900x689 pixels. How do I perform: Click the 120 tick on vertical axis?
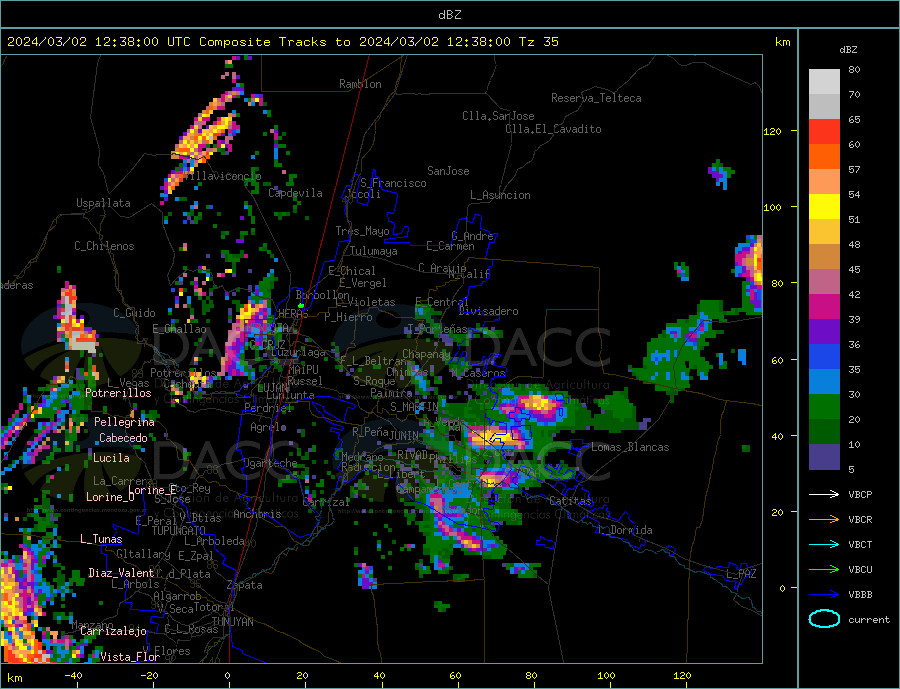[773, 131]
